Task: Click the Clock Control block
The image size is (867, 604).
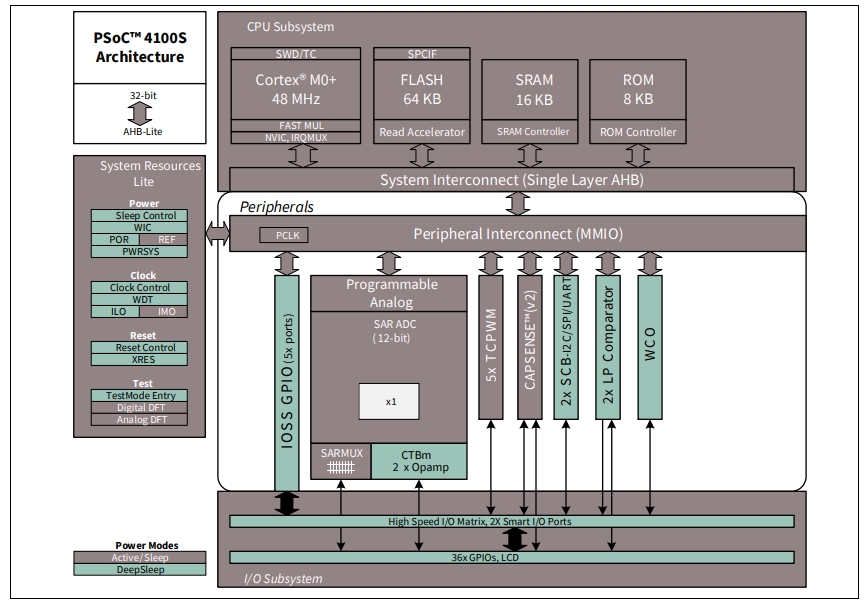Action: (139, 288)
